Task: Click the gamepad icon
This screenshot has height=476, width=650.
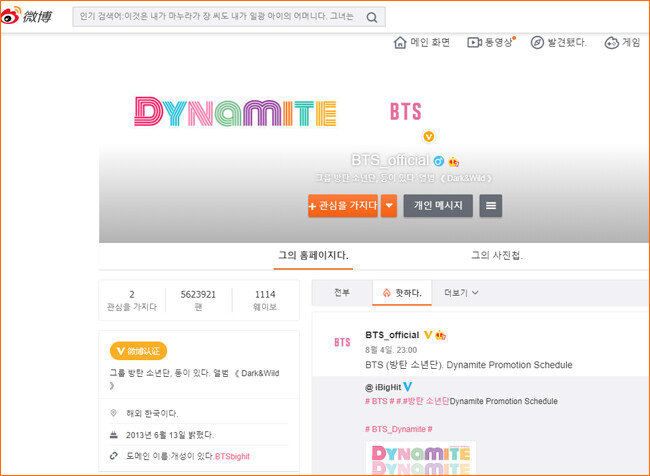Action: [x=611, y=43]
